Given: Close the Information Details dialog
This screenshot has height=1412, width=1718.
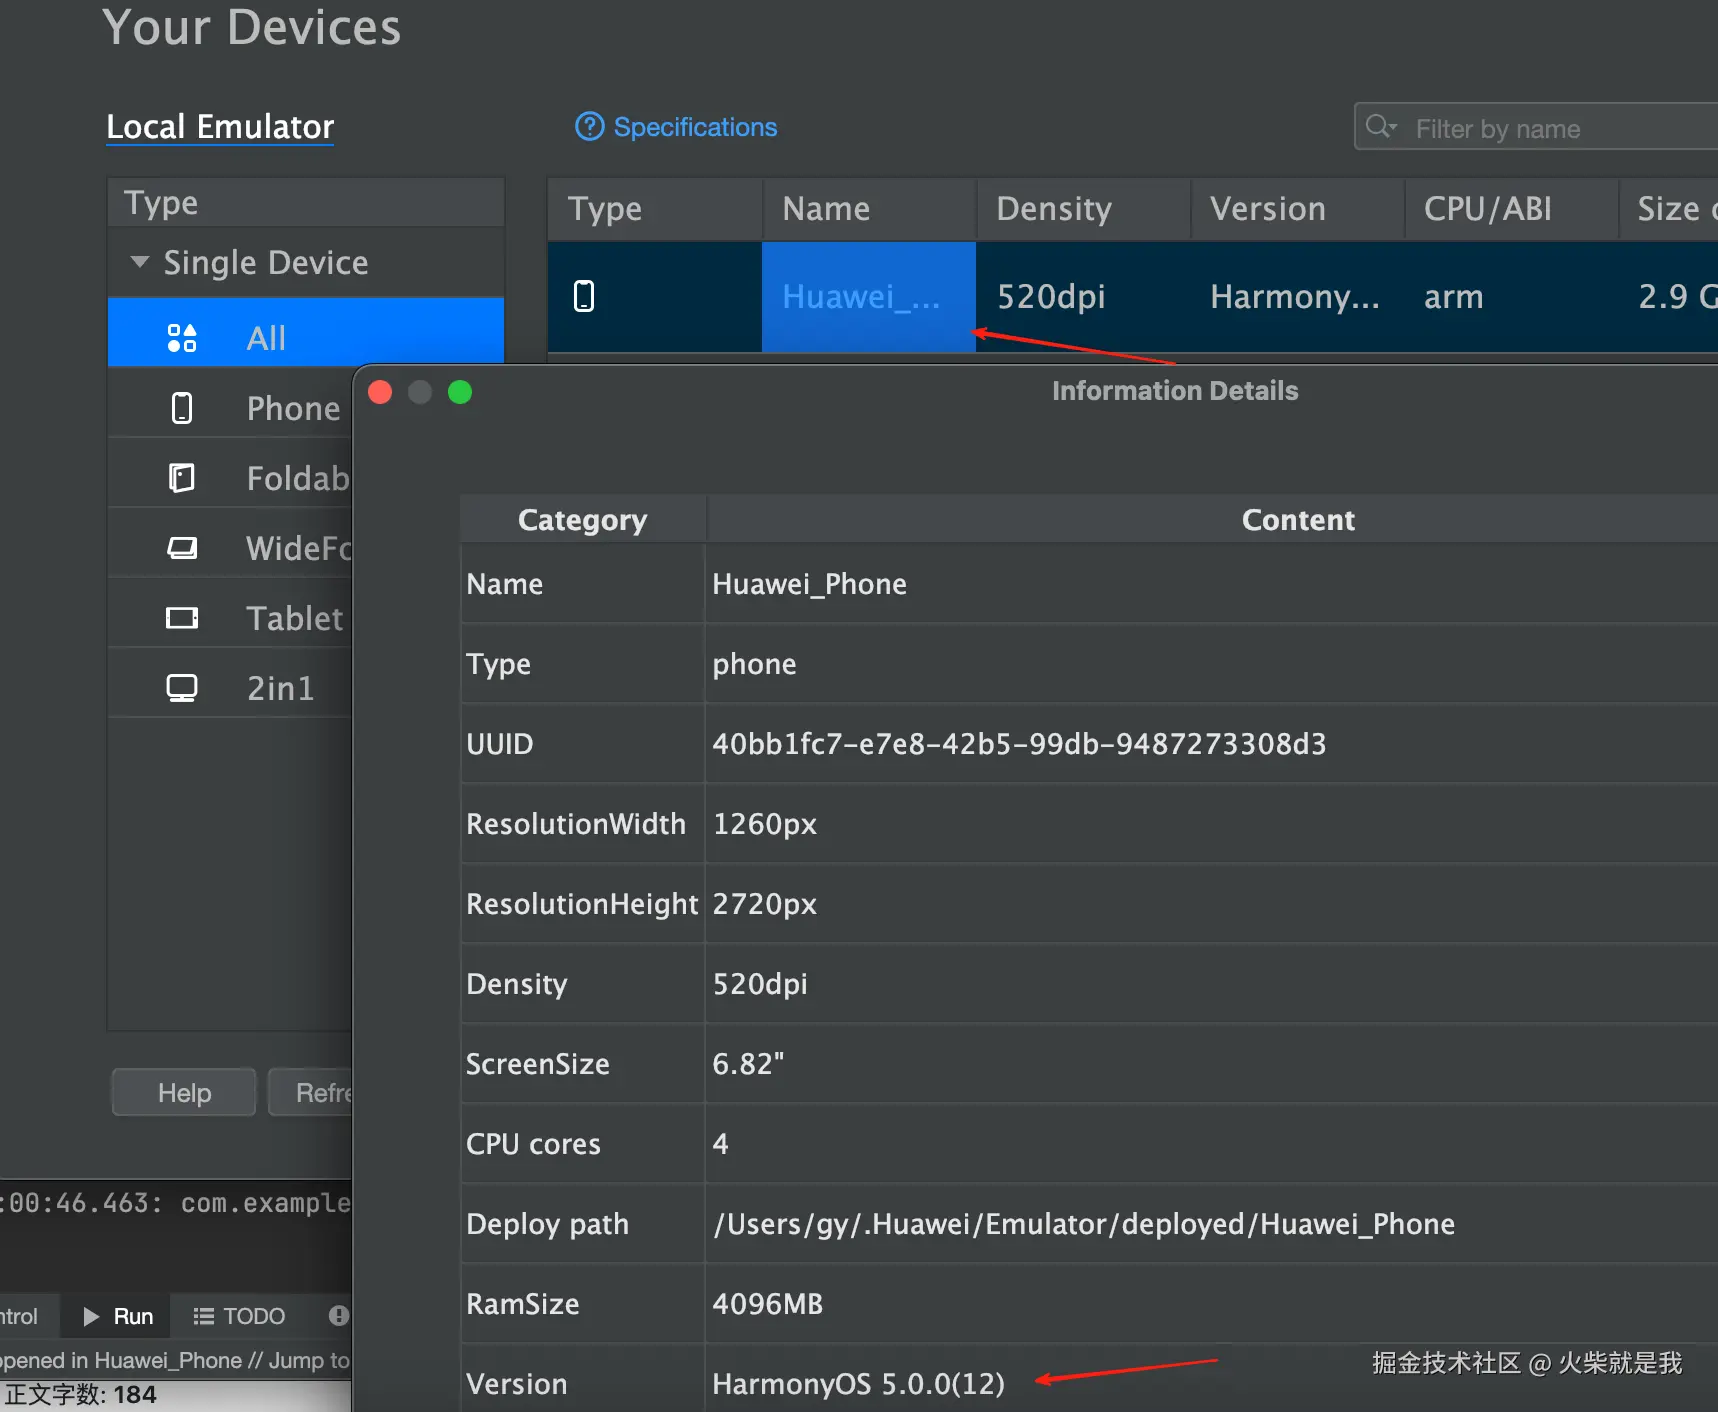Looking at the screenshot, I should click(x=380, y=392).
